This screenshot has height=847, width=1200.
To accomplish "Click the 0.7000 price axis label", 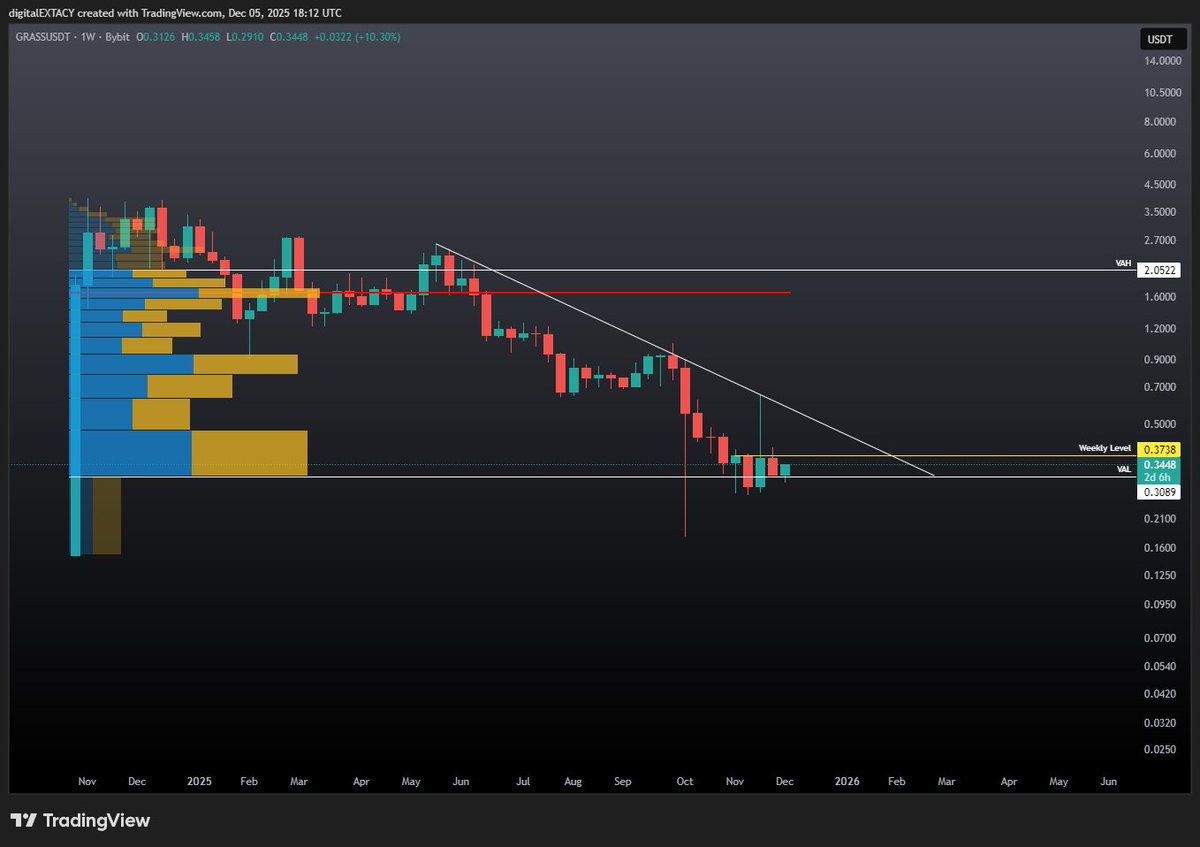I will [x=1162, y=386].
